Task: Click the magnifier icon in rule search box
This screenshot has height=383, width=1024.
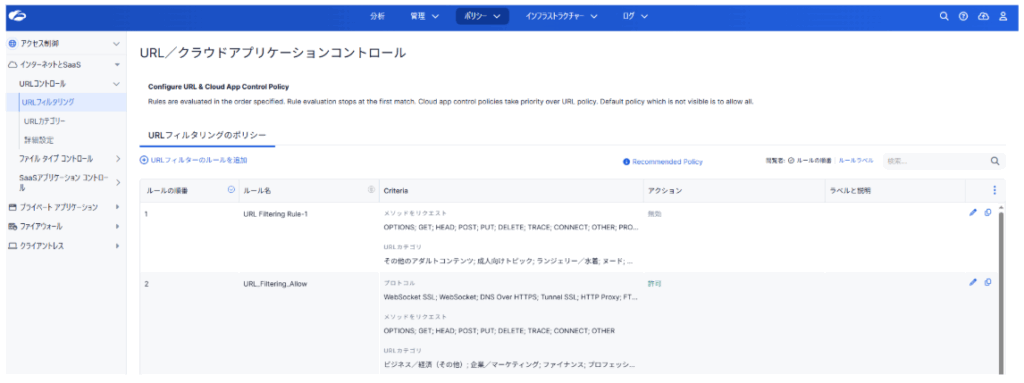Action: [995, 161]
